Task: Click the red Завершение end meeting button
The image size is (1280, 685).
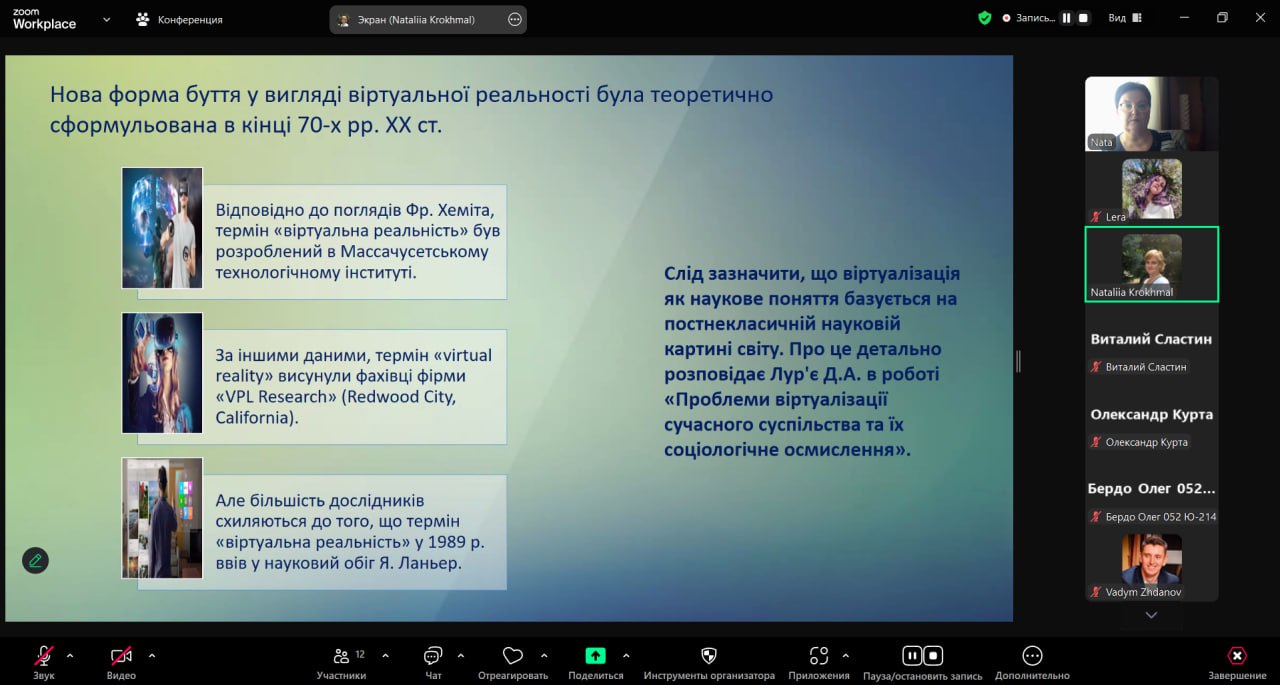Action: [x=1237, y=656]
